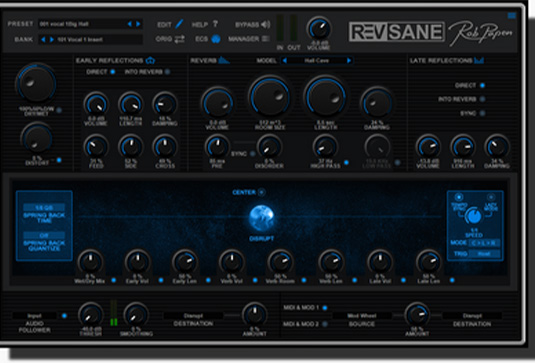Viewport: 535px width, 363px height.
Task: Click the Smoothing knob
Action: click(x=136, y=315)
